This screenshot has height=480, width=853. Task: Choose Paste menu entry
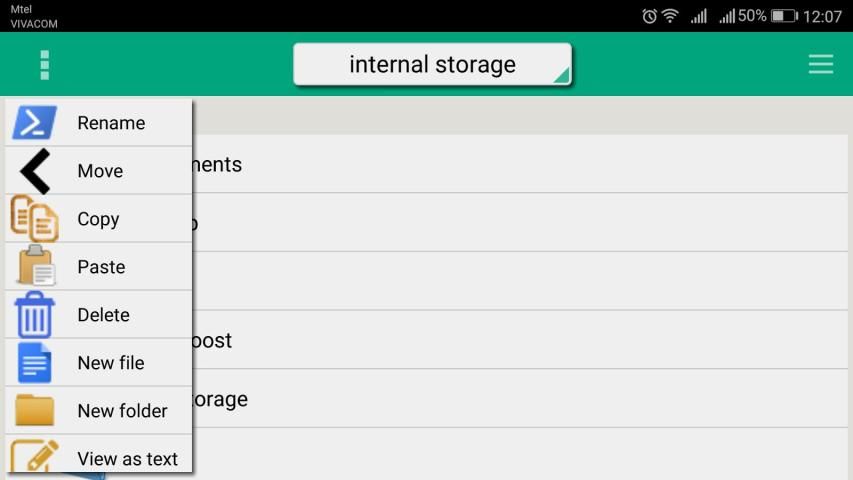click(101, 267)
